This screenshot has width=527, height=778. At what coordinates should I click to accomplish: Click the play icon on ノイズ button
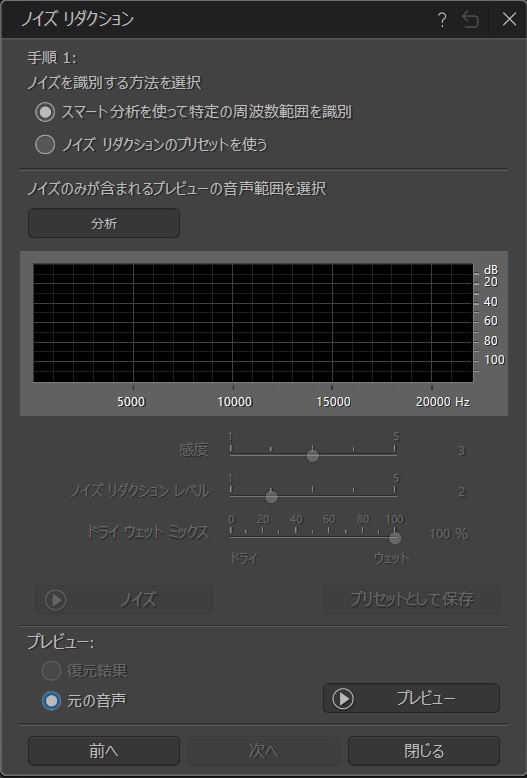pyautogui.click(x=56, y=600)
